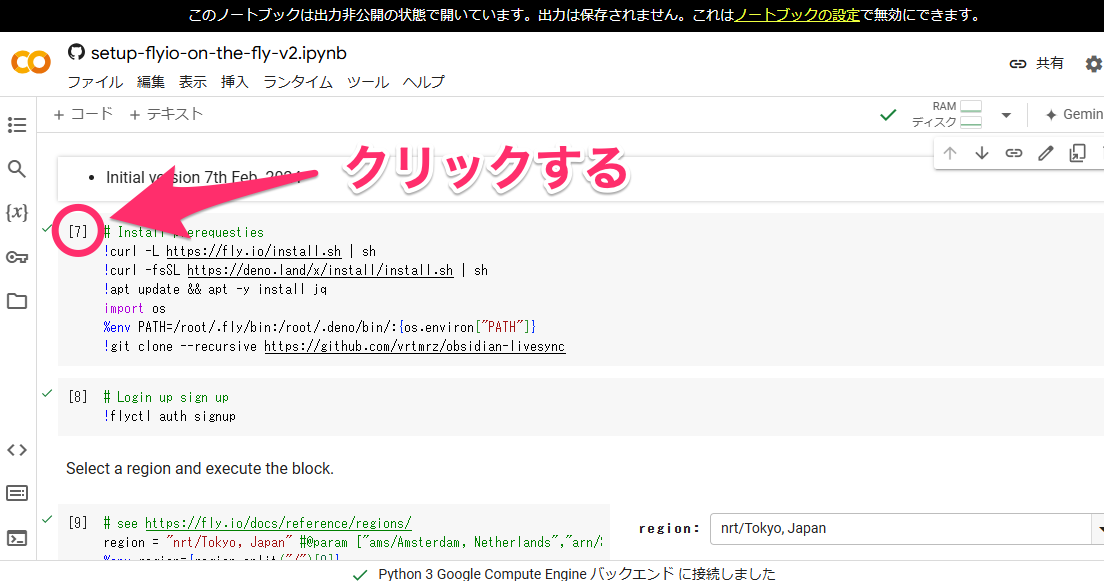The image size is (1104, 581).
Task: Open the Files browser in the sidebar
Action: click(16, 301)
